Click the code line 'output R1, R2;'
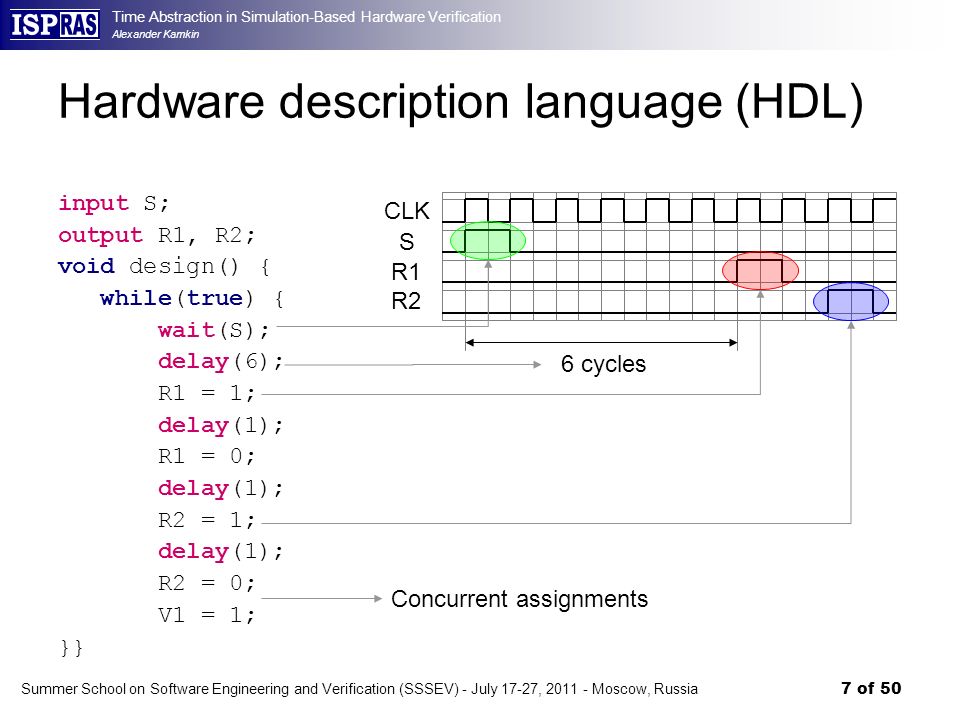This screenshot has width=960, height=720. [x=157, y=235]
